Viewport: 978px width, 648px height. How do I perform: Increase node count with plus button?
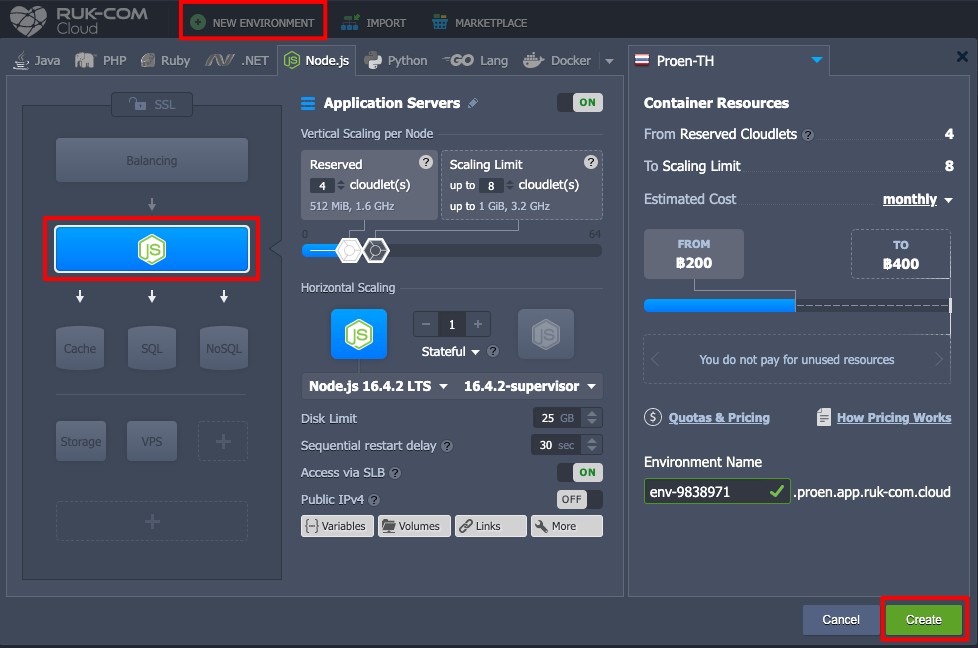pos(478,324)
